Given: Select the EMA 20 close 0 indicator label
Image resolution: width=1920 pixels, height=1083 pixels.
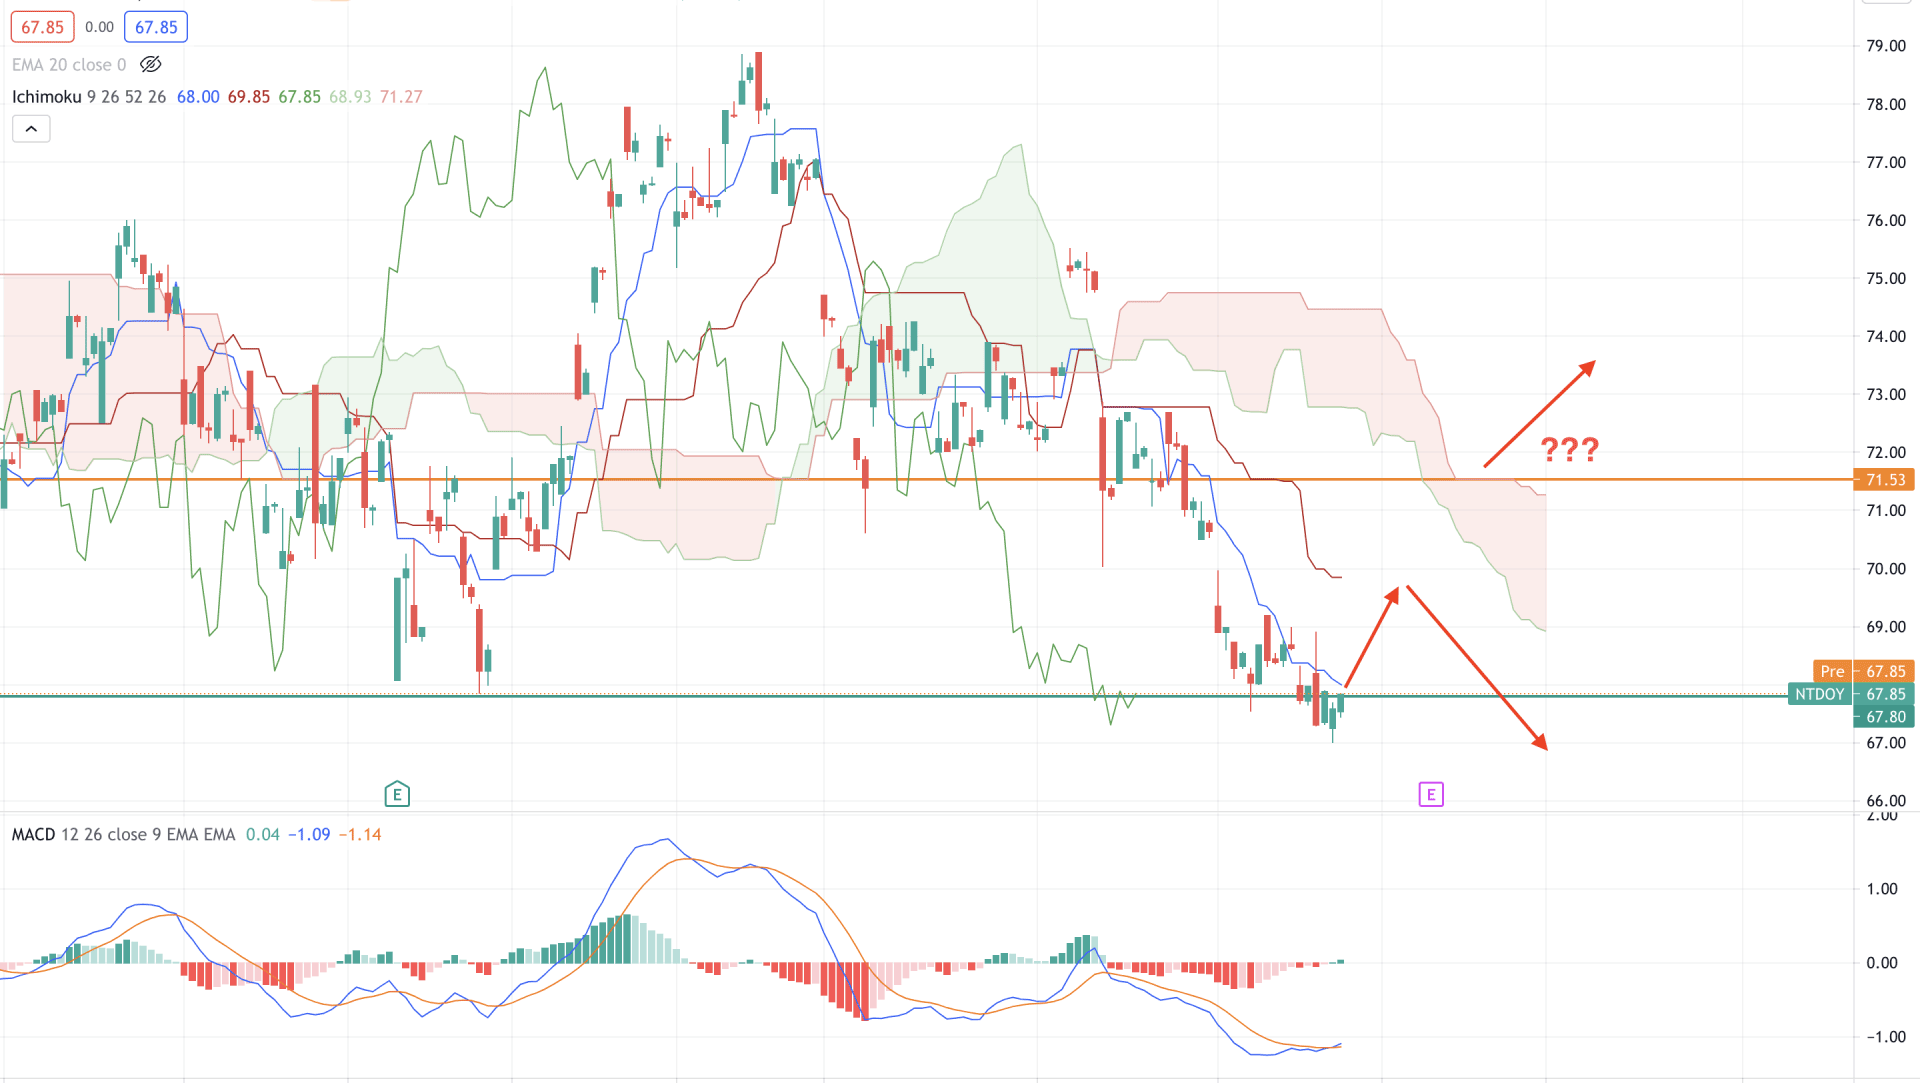Looking at the screenshot, I should [69, 65].
